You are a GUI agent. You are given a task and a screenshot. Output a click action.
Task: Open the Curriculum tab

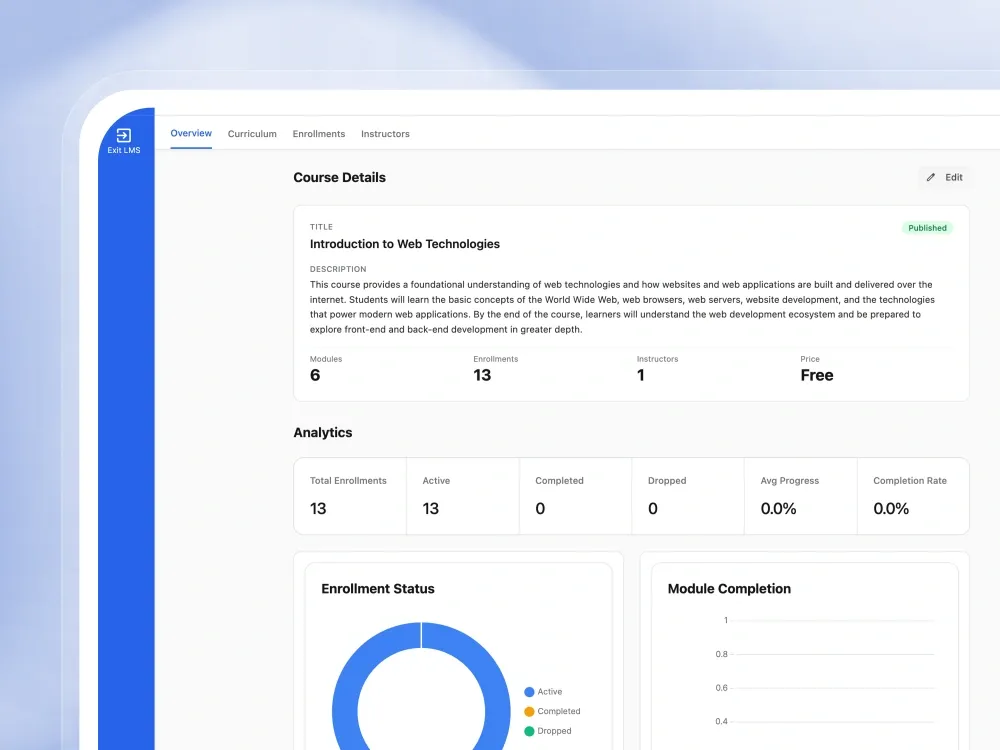pyautogui.click(x=252, y=134)
